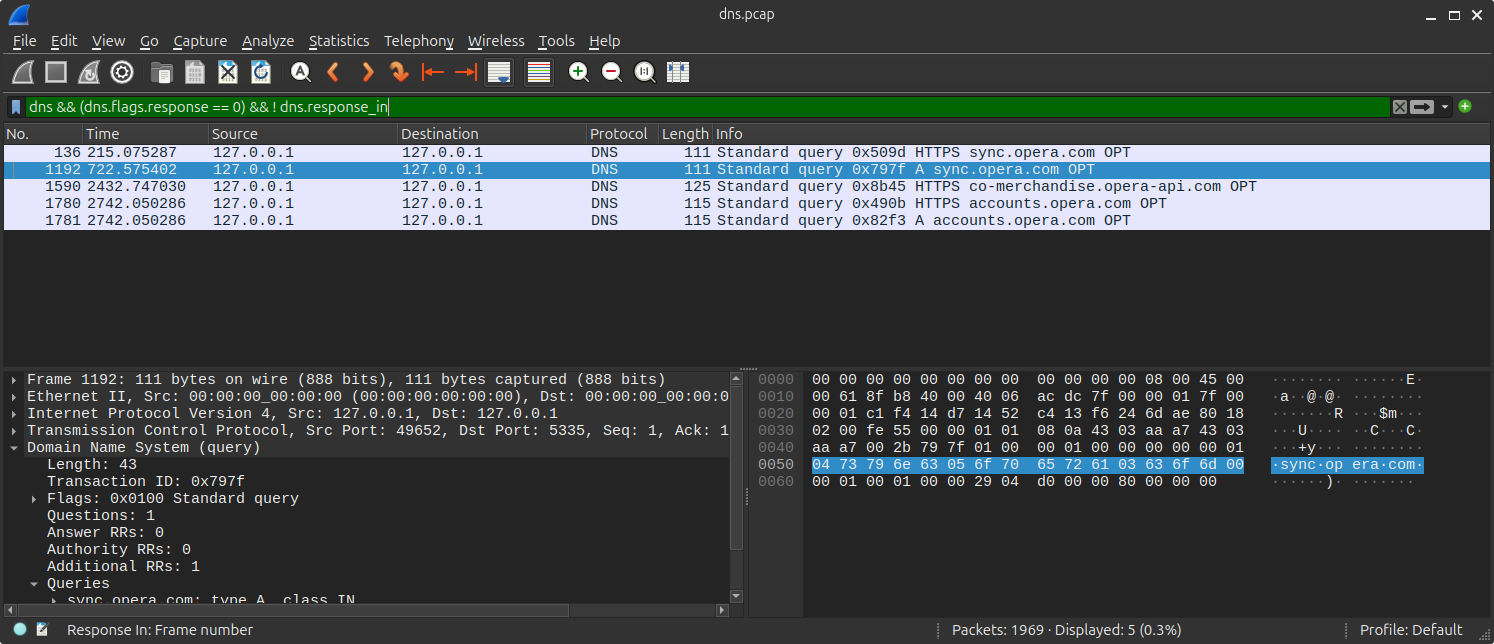
Task: Go to specified packet curved arrow
Action: (x=400, y=72)
